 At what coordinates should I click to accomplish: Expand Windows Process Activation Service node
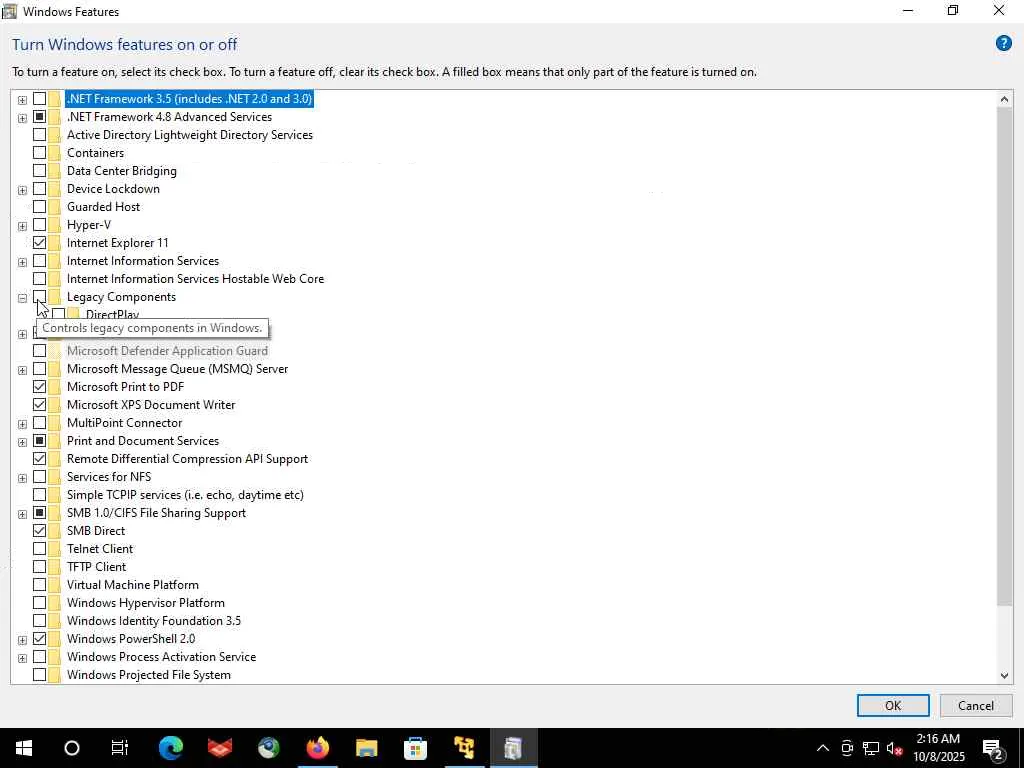point(22,658)
